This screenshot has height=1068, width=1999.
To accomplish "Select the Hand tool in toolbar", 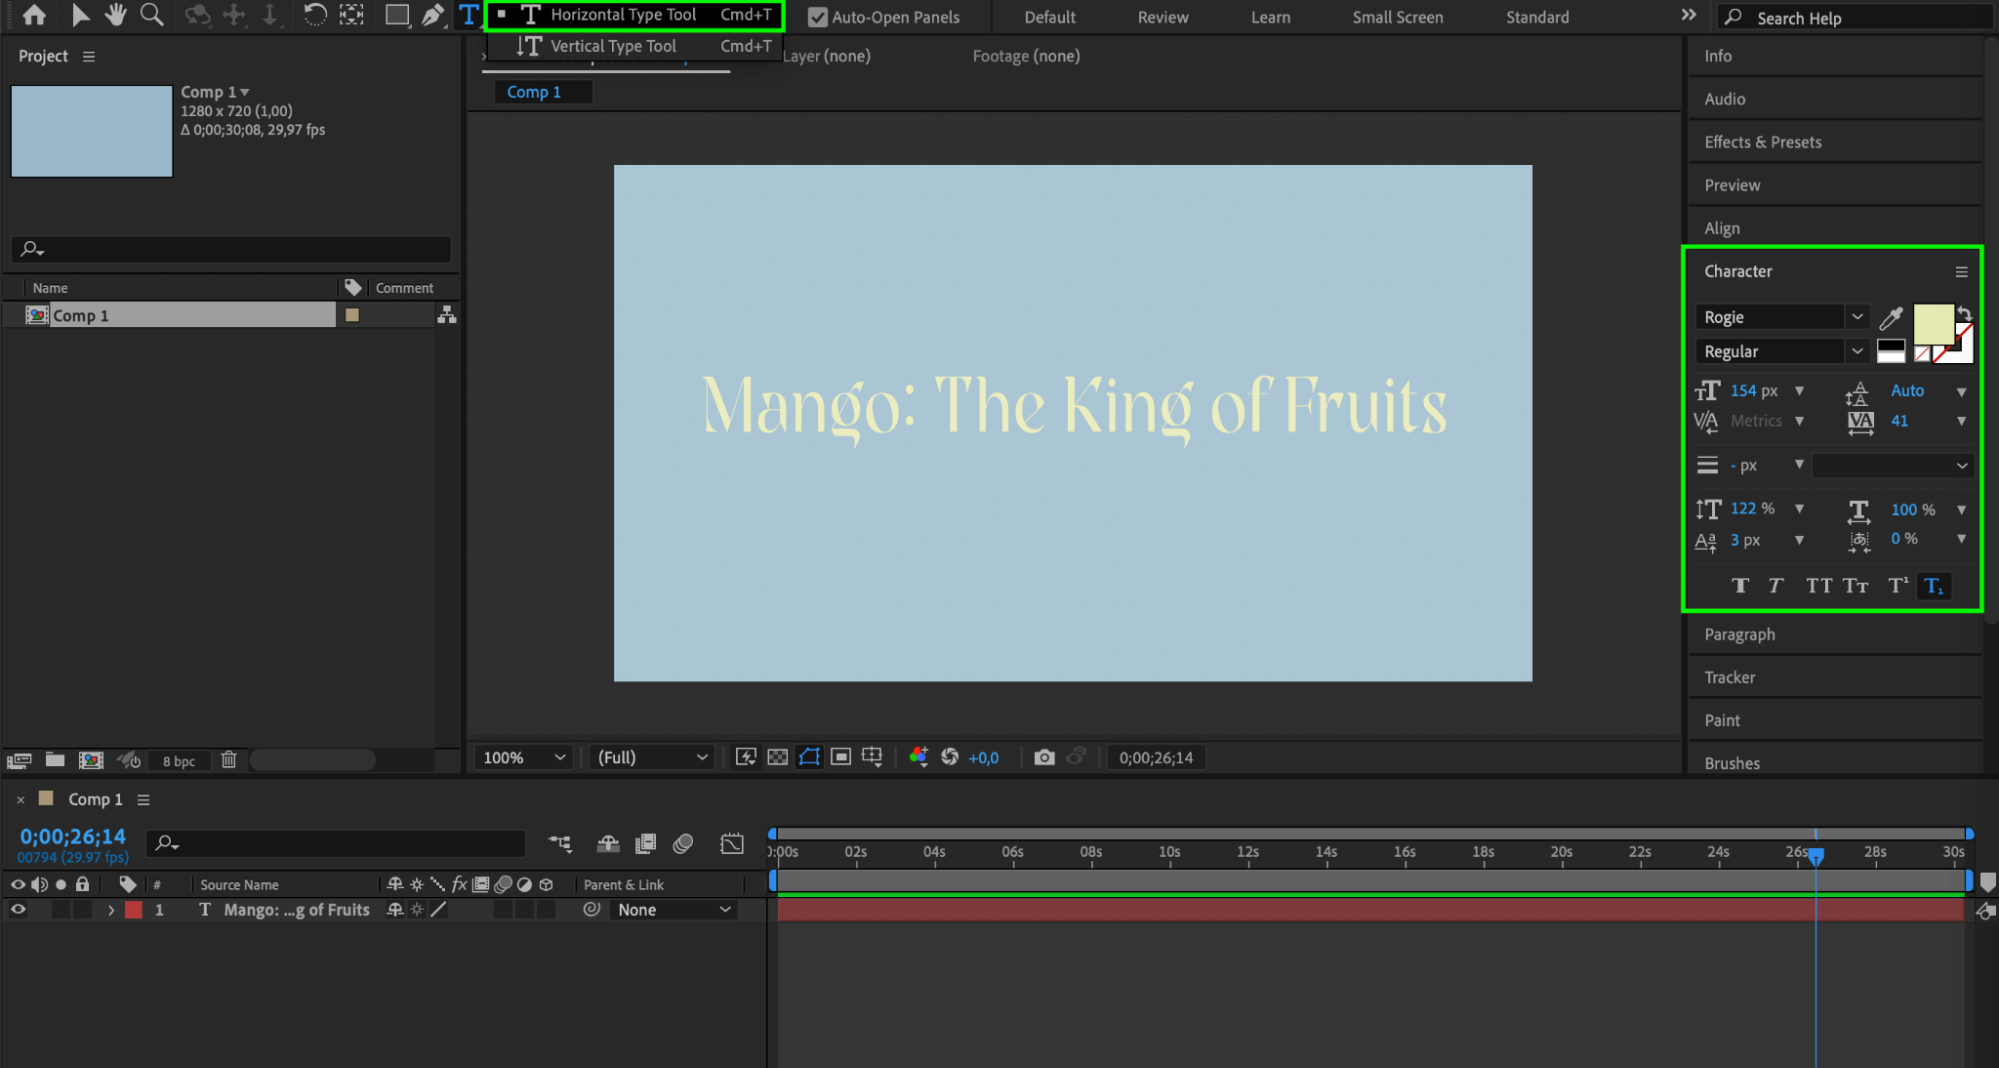I will point(116,15).
